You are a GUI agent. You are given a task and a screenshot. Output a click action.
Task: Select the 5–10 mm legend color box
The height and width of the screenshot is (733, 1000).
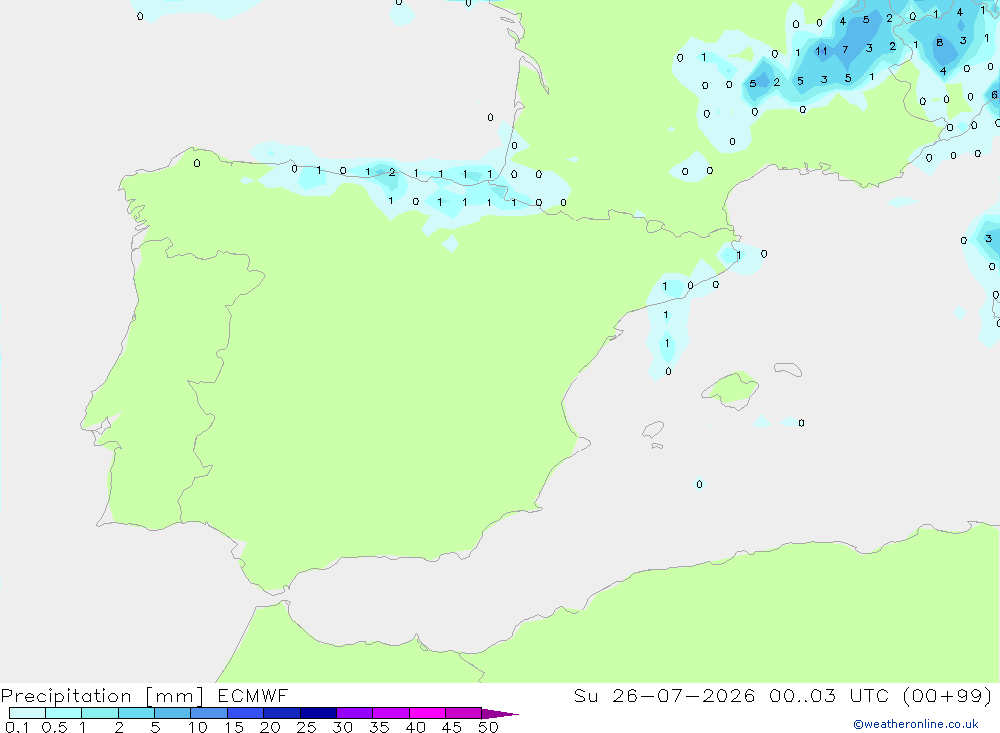172,713
